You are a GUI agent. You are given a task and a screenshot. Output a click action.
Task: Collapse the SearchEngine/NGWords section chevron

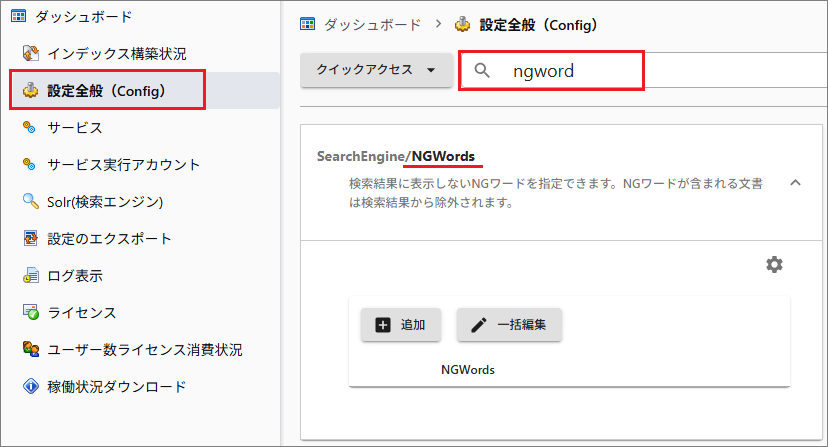pyautogui.click(x=796, y=182)
